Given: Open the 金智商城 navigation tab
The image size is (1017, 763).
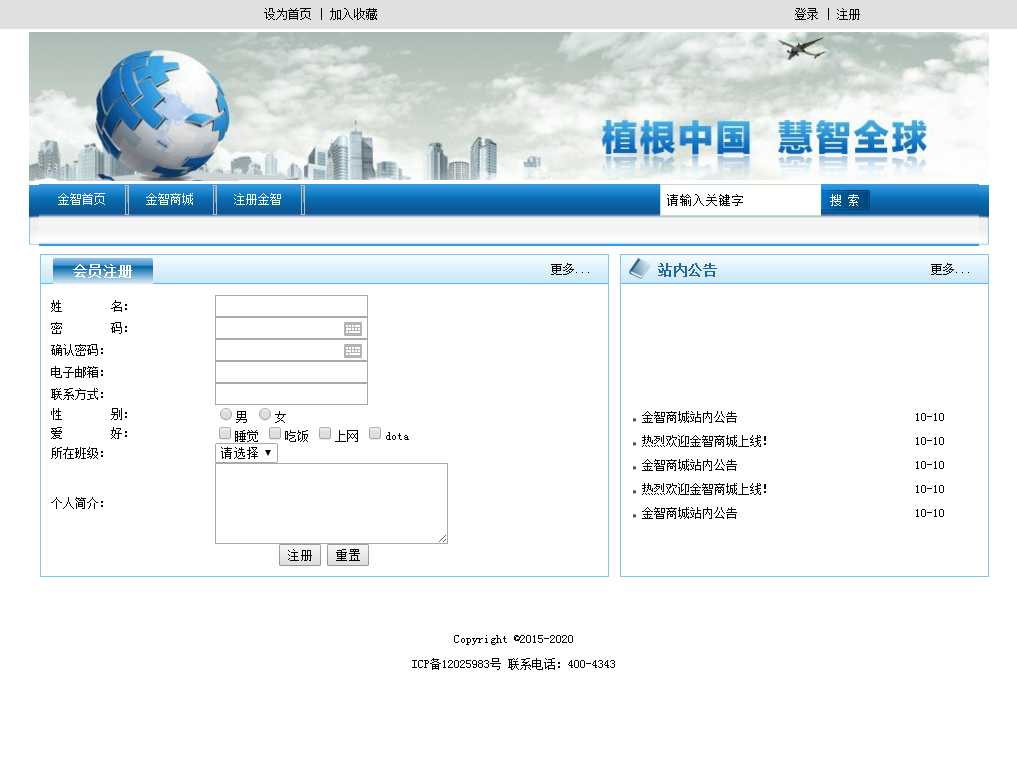Looking at the screenshot, I should (x=169, y=200).
